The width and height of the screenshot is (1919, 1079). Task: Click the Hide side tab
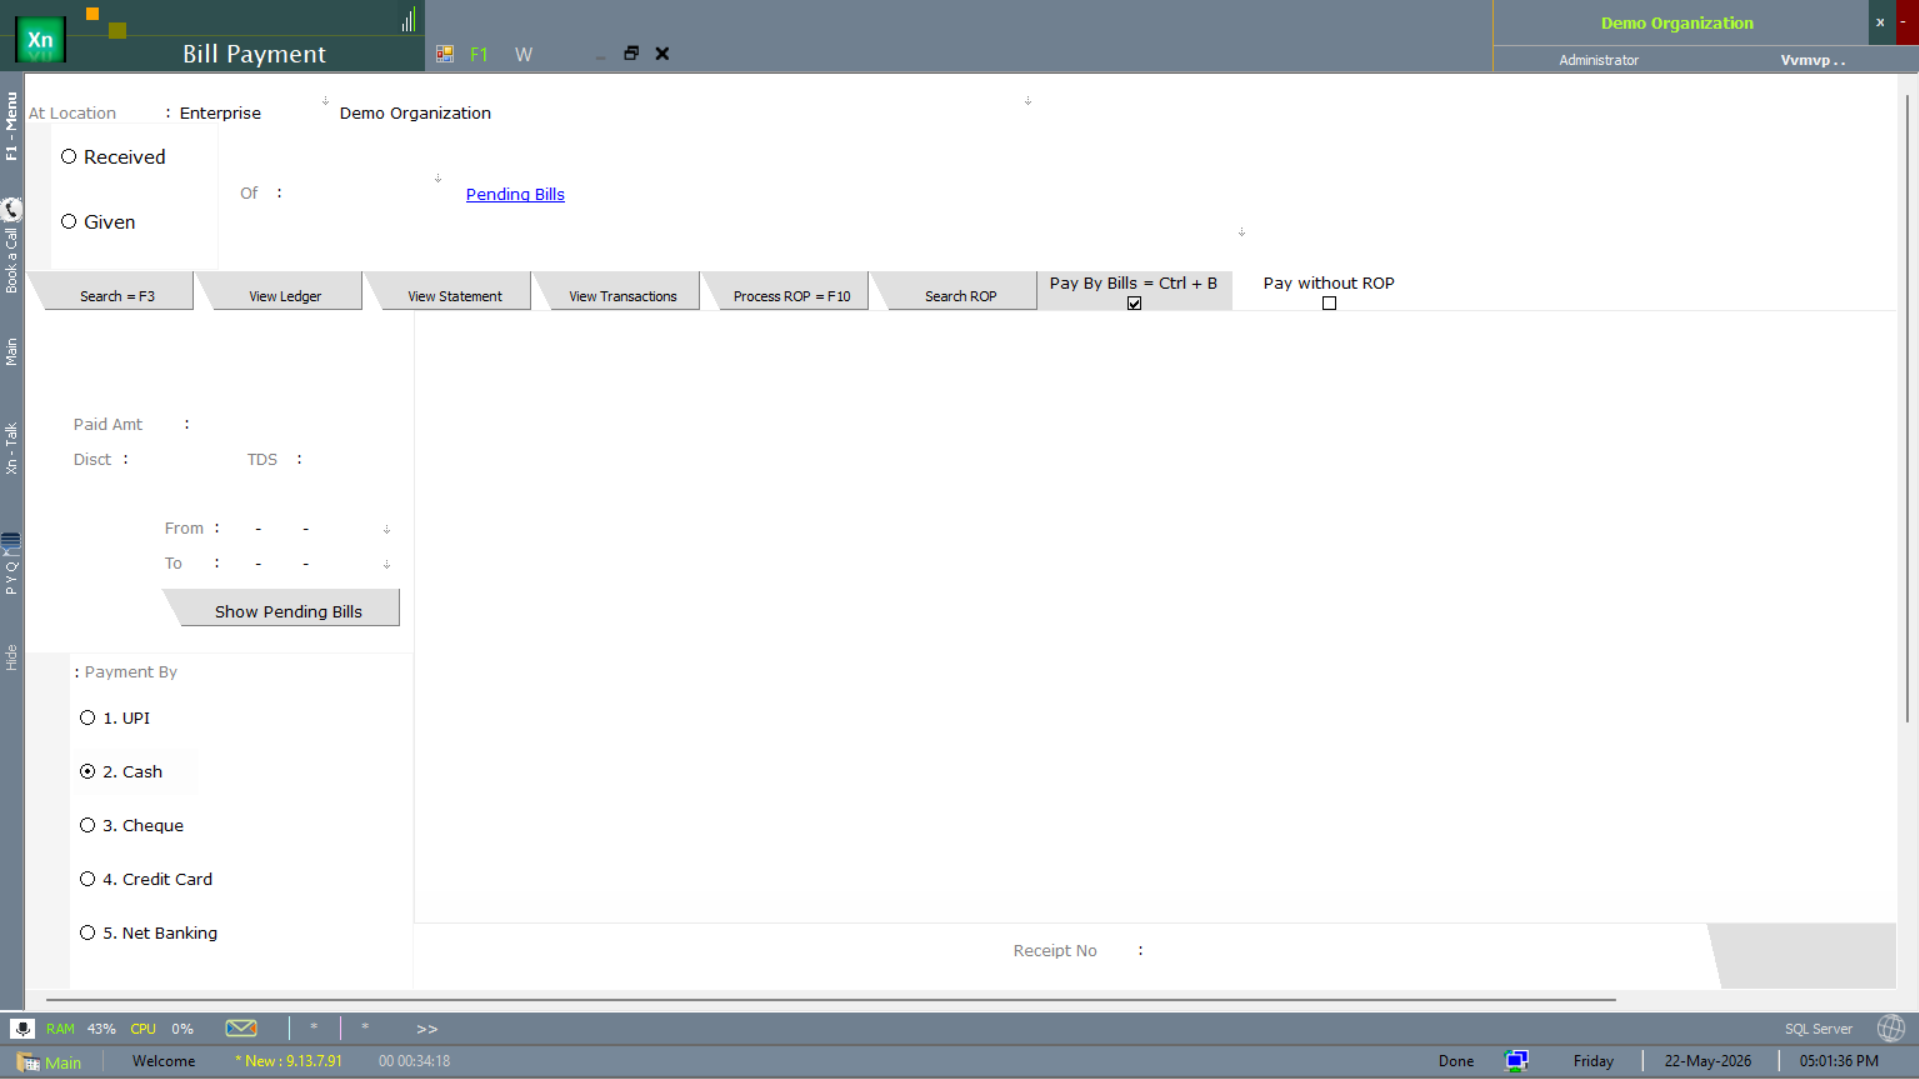click(x=11, y=657)
